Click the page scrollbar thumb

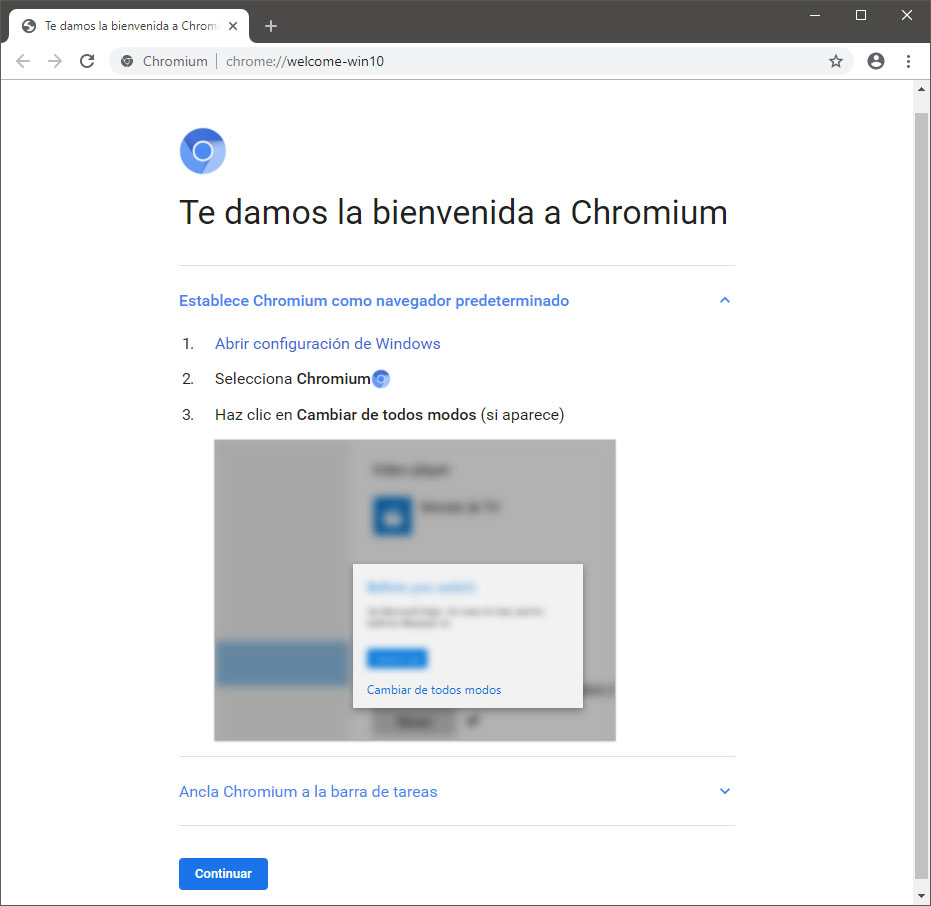click(922, 496)
